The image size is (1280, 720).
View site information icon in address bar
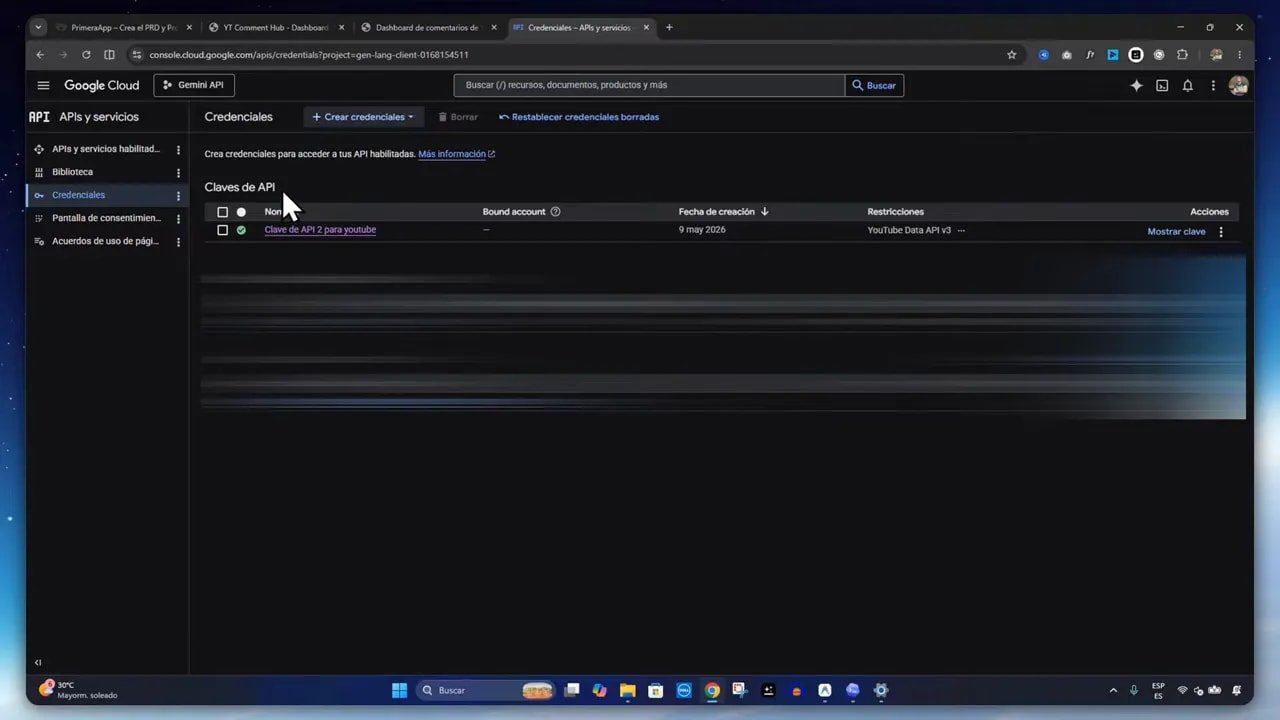point(136,55)
